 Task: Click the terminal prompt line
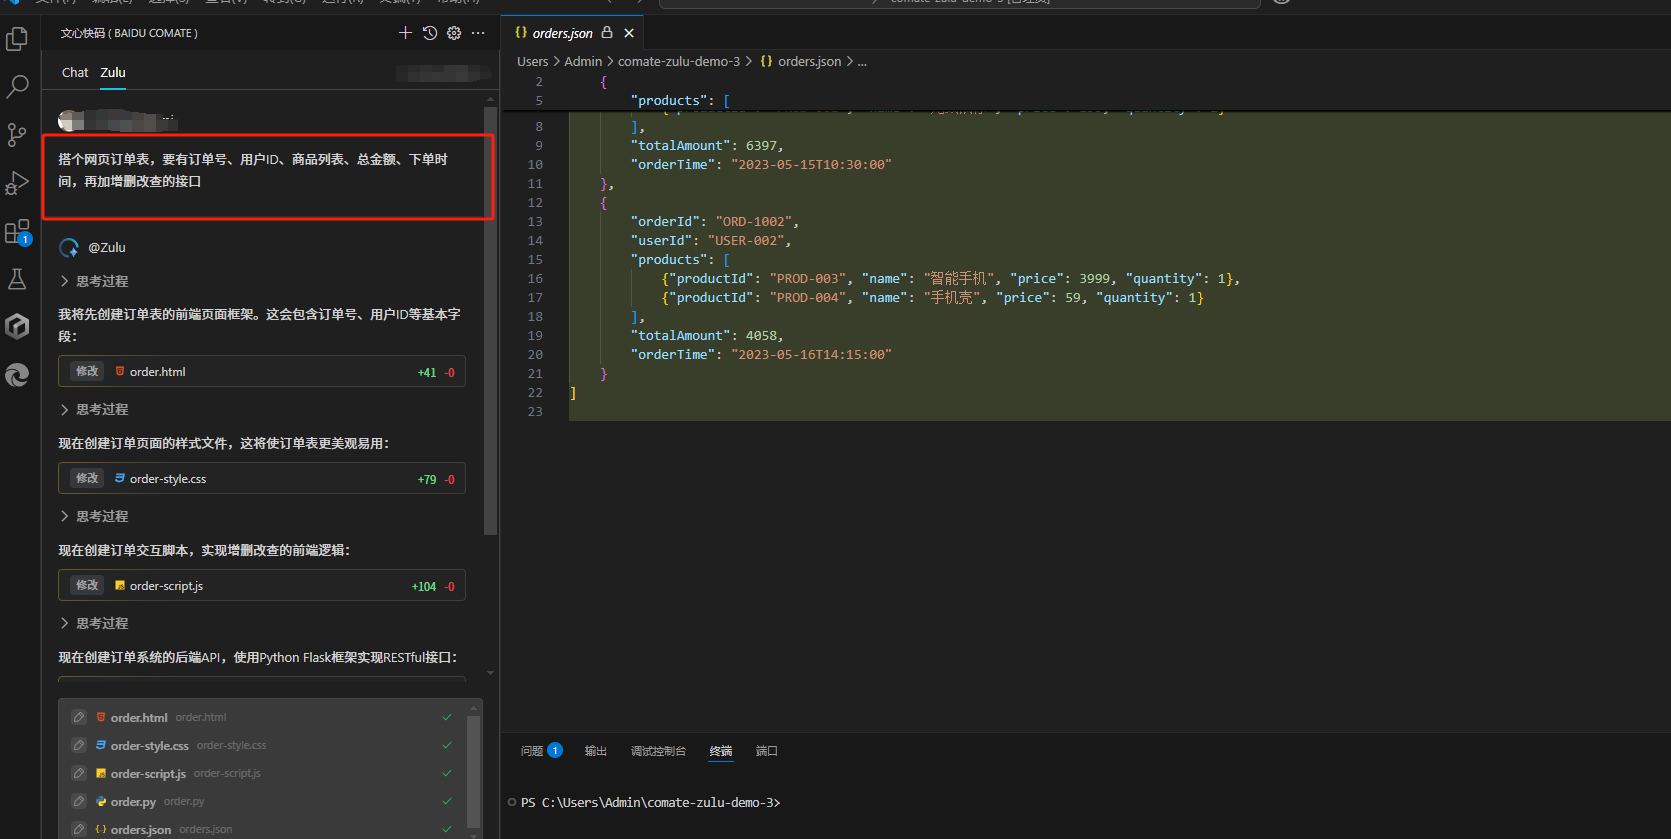(x=650, y=803)
